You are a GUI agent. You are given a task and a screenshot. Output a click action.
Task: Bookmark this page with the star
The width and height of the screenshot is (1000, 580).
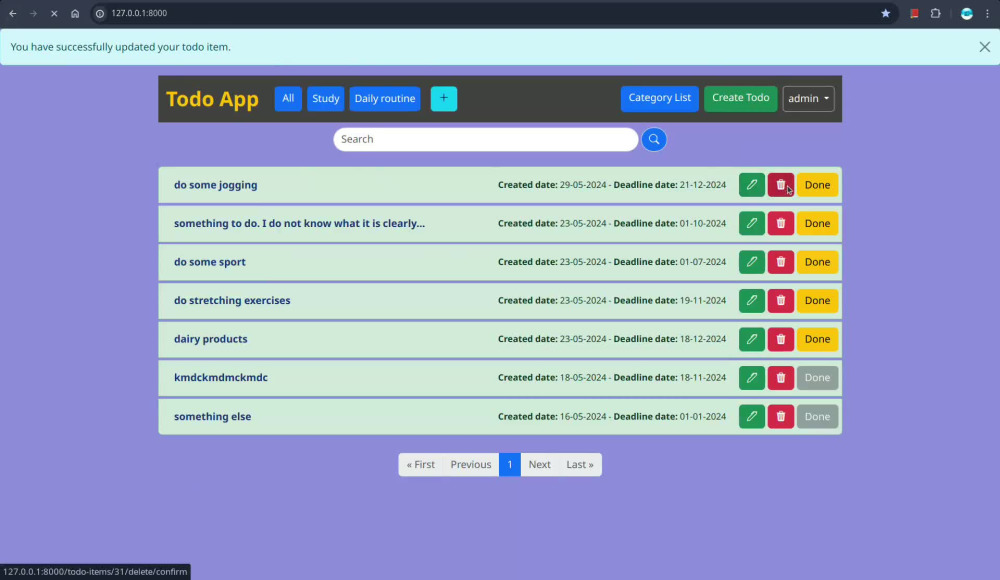885,13
